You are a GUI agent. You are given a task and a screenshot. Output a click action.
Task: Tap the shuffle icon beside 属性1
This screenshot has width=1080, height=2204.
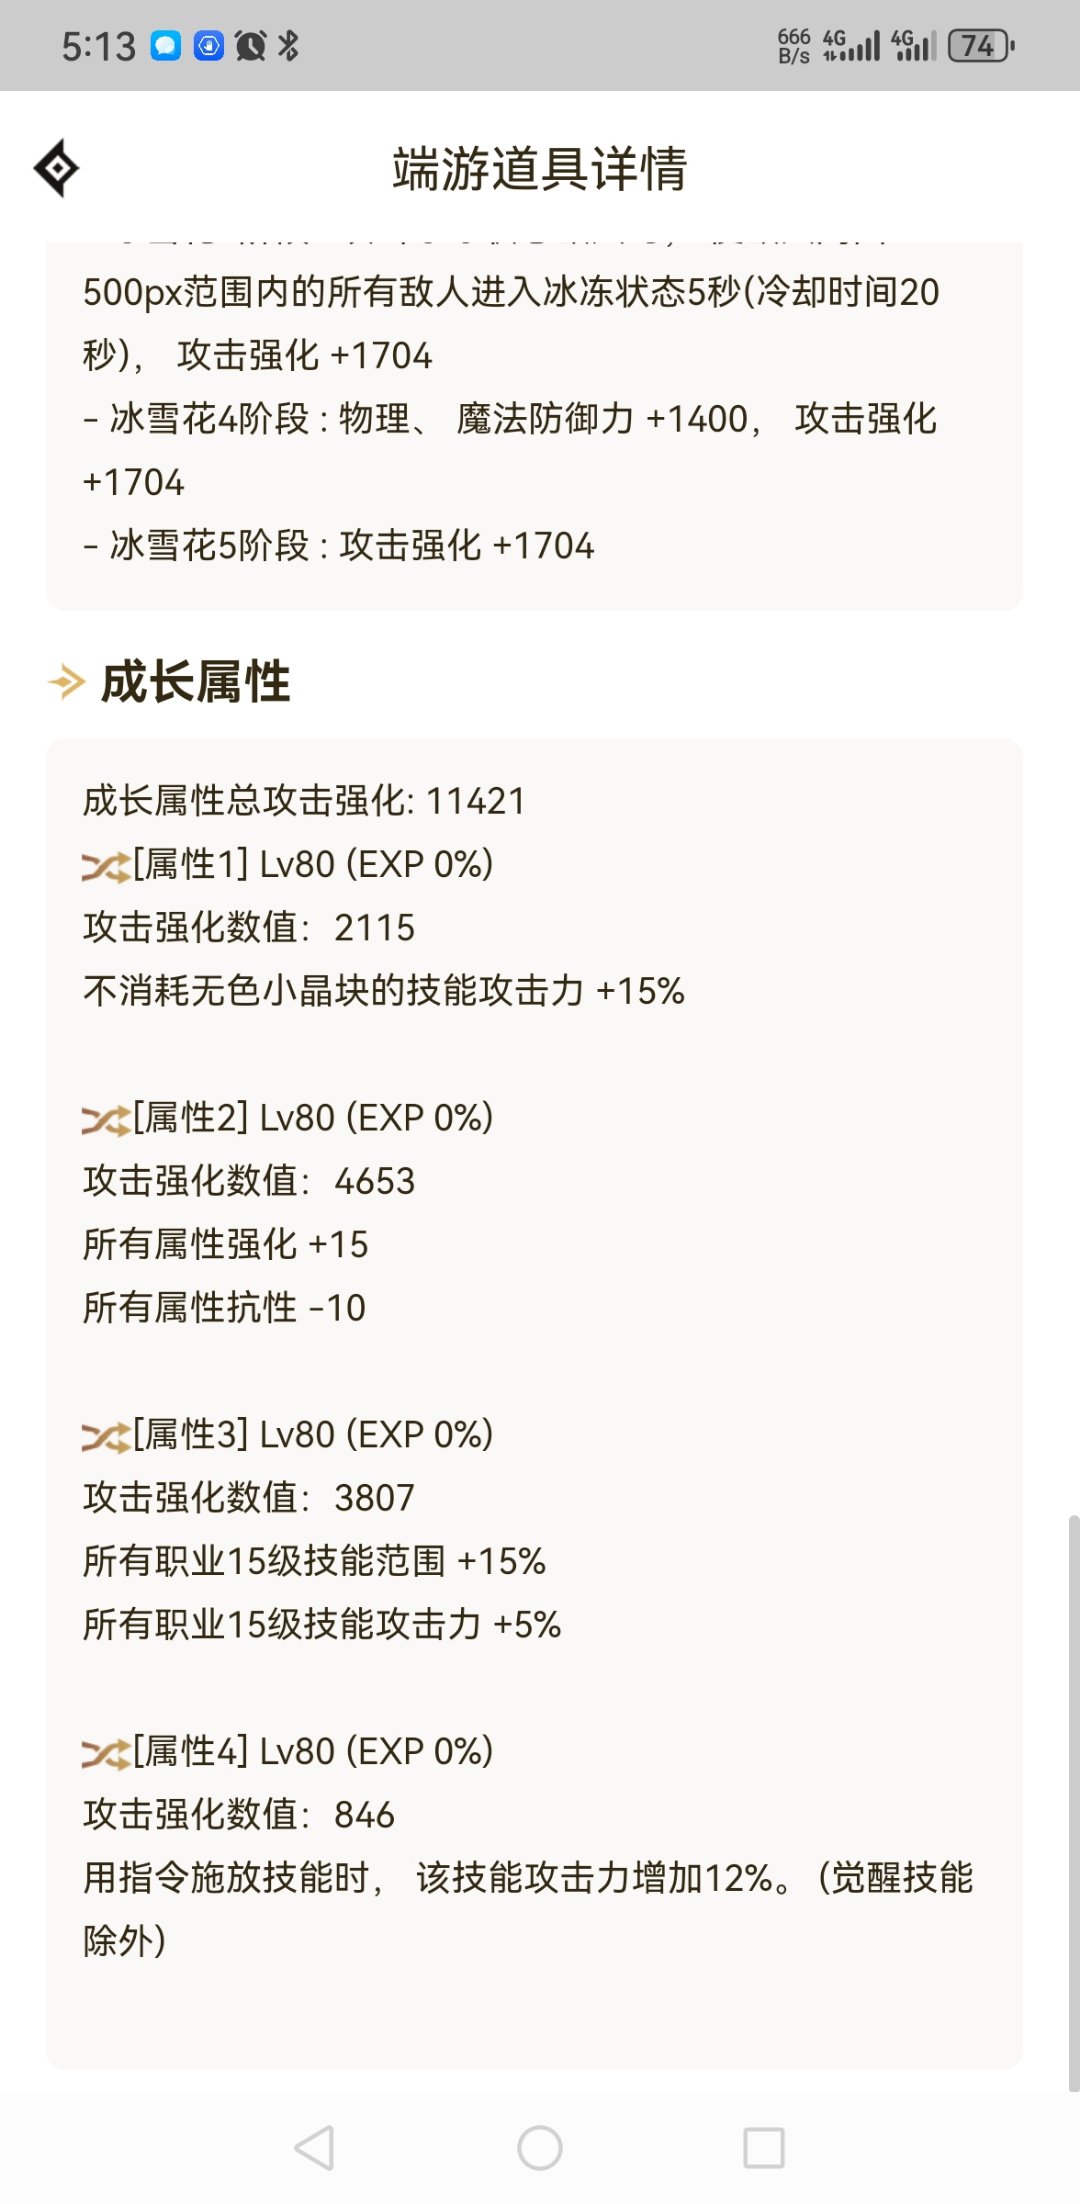point(106,866)
